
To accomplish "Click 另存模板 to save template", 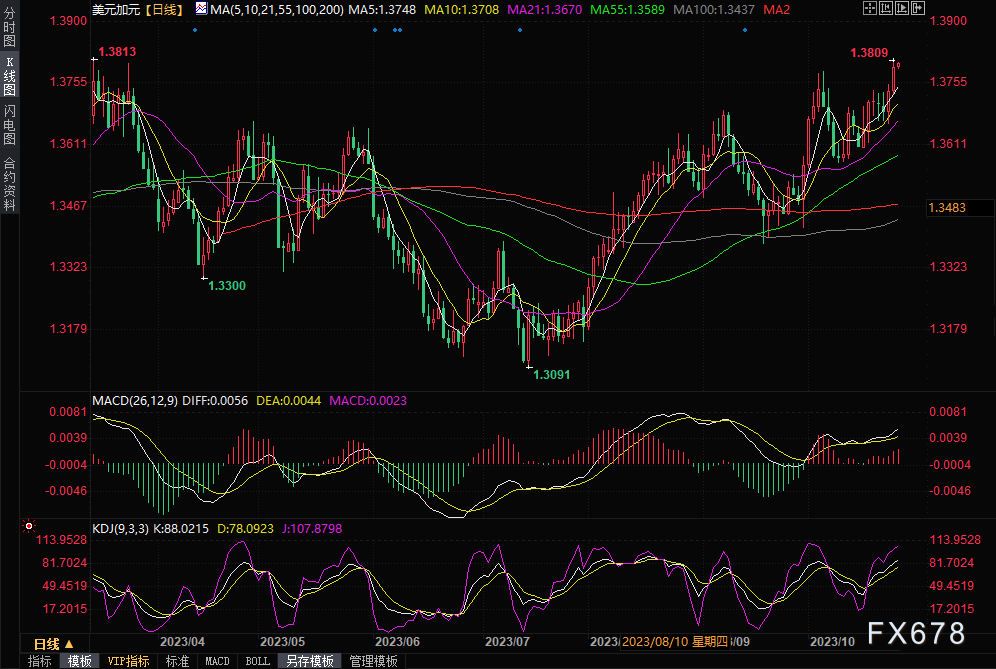I will tap(309, 661).
